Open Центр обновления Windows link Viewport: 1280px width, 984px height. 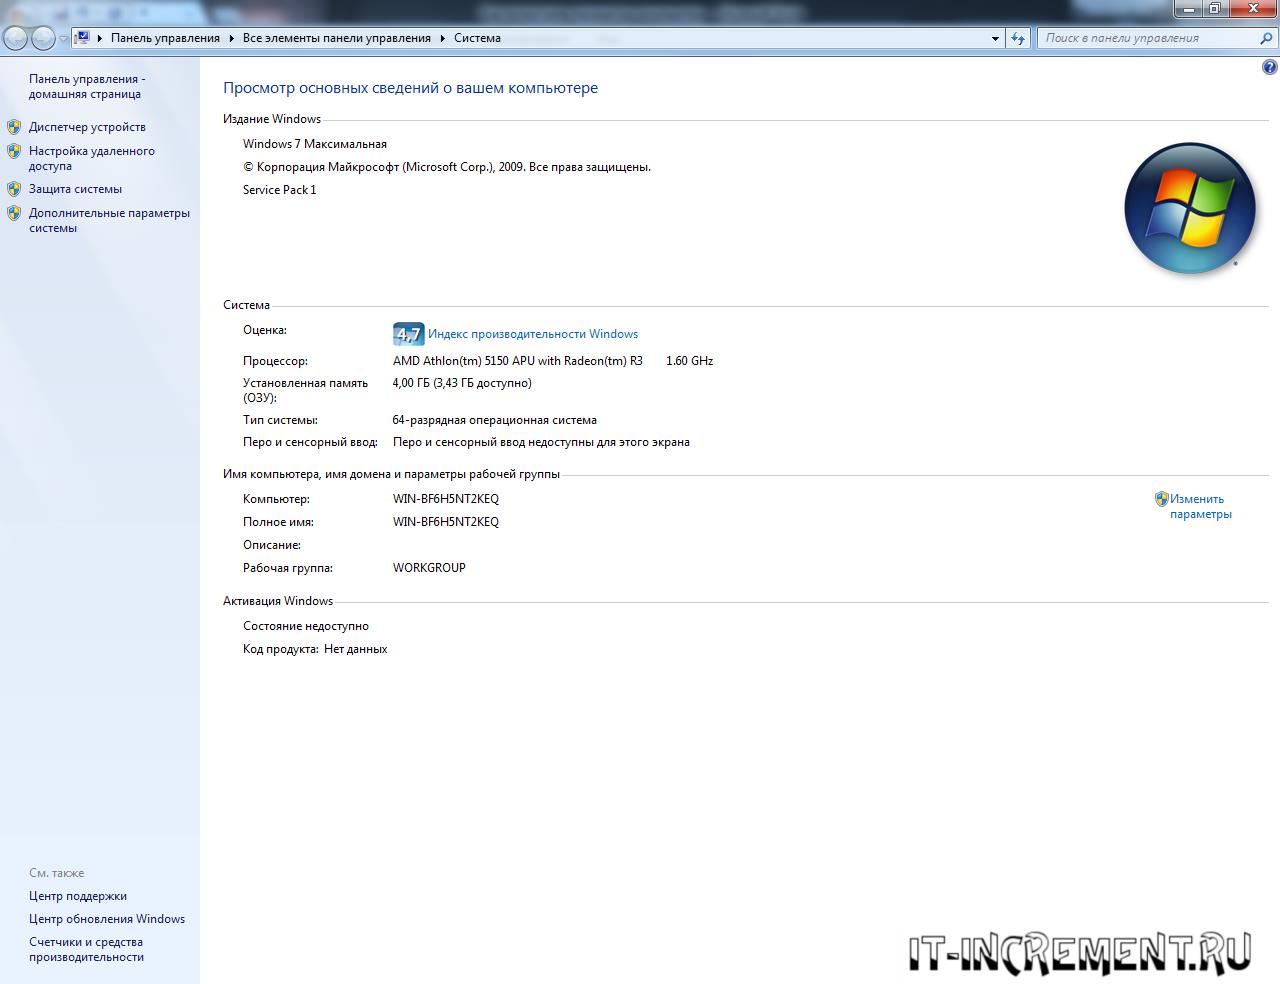pos(107,919)
